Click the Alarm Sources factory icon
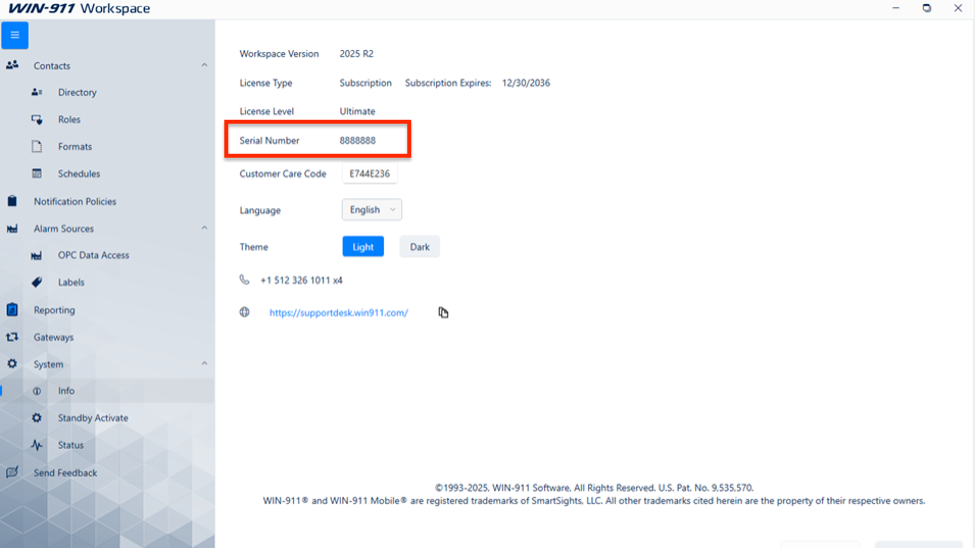This screenshot has width=979, height=550. (12, 228)
